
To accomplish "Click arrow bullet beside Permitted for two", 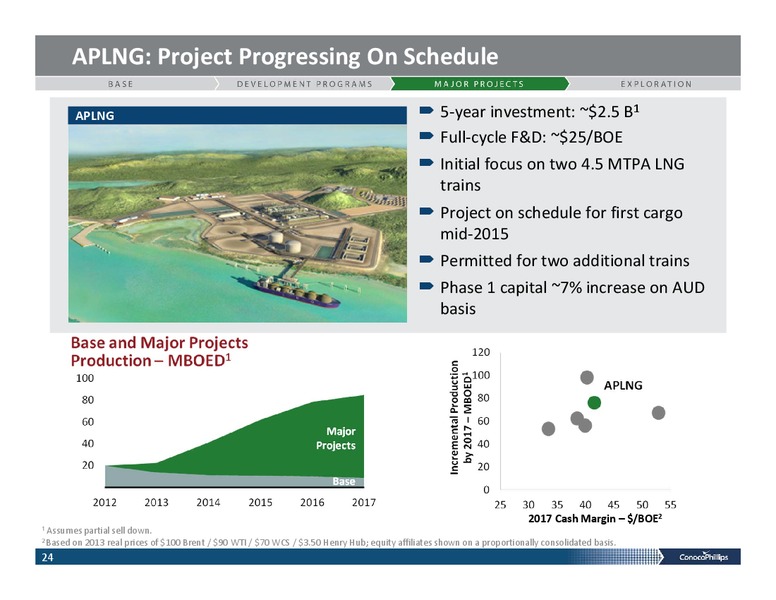I will (x=426, y=259).
